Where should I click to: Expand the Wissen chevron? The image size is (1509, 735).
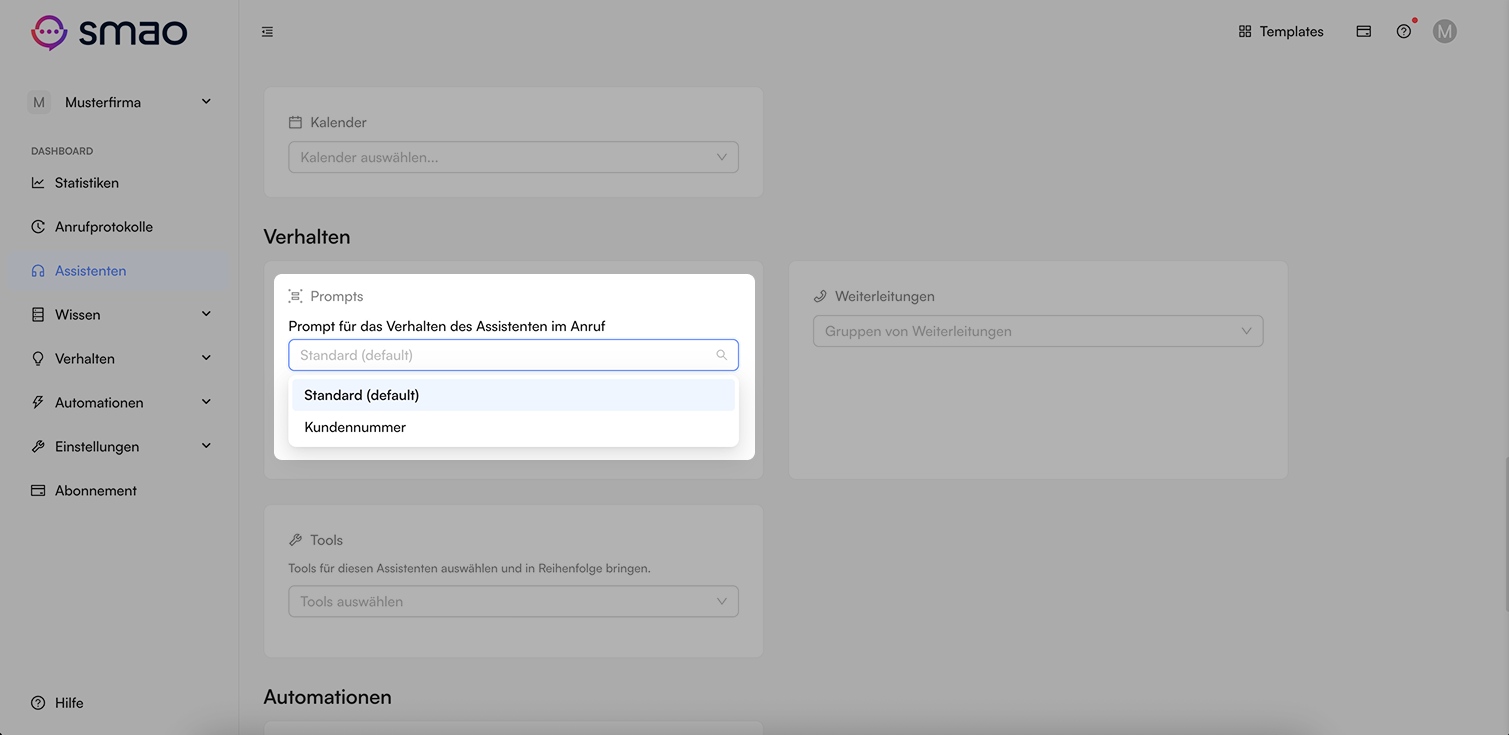coord(206,314)
